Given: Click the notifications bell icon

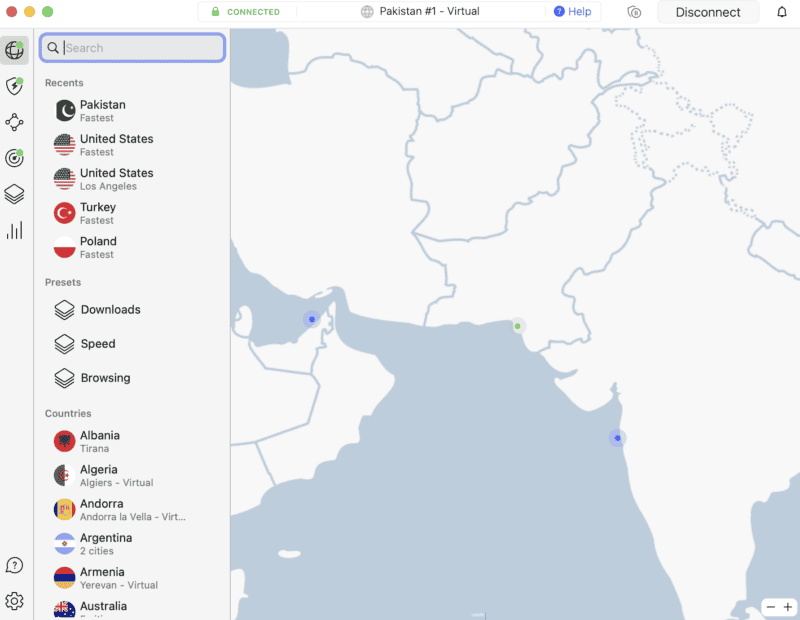Looking at the screenshot, I should pyautogui.click(x=781, y=12).
